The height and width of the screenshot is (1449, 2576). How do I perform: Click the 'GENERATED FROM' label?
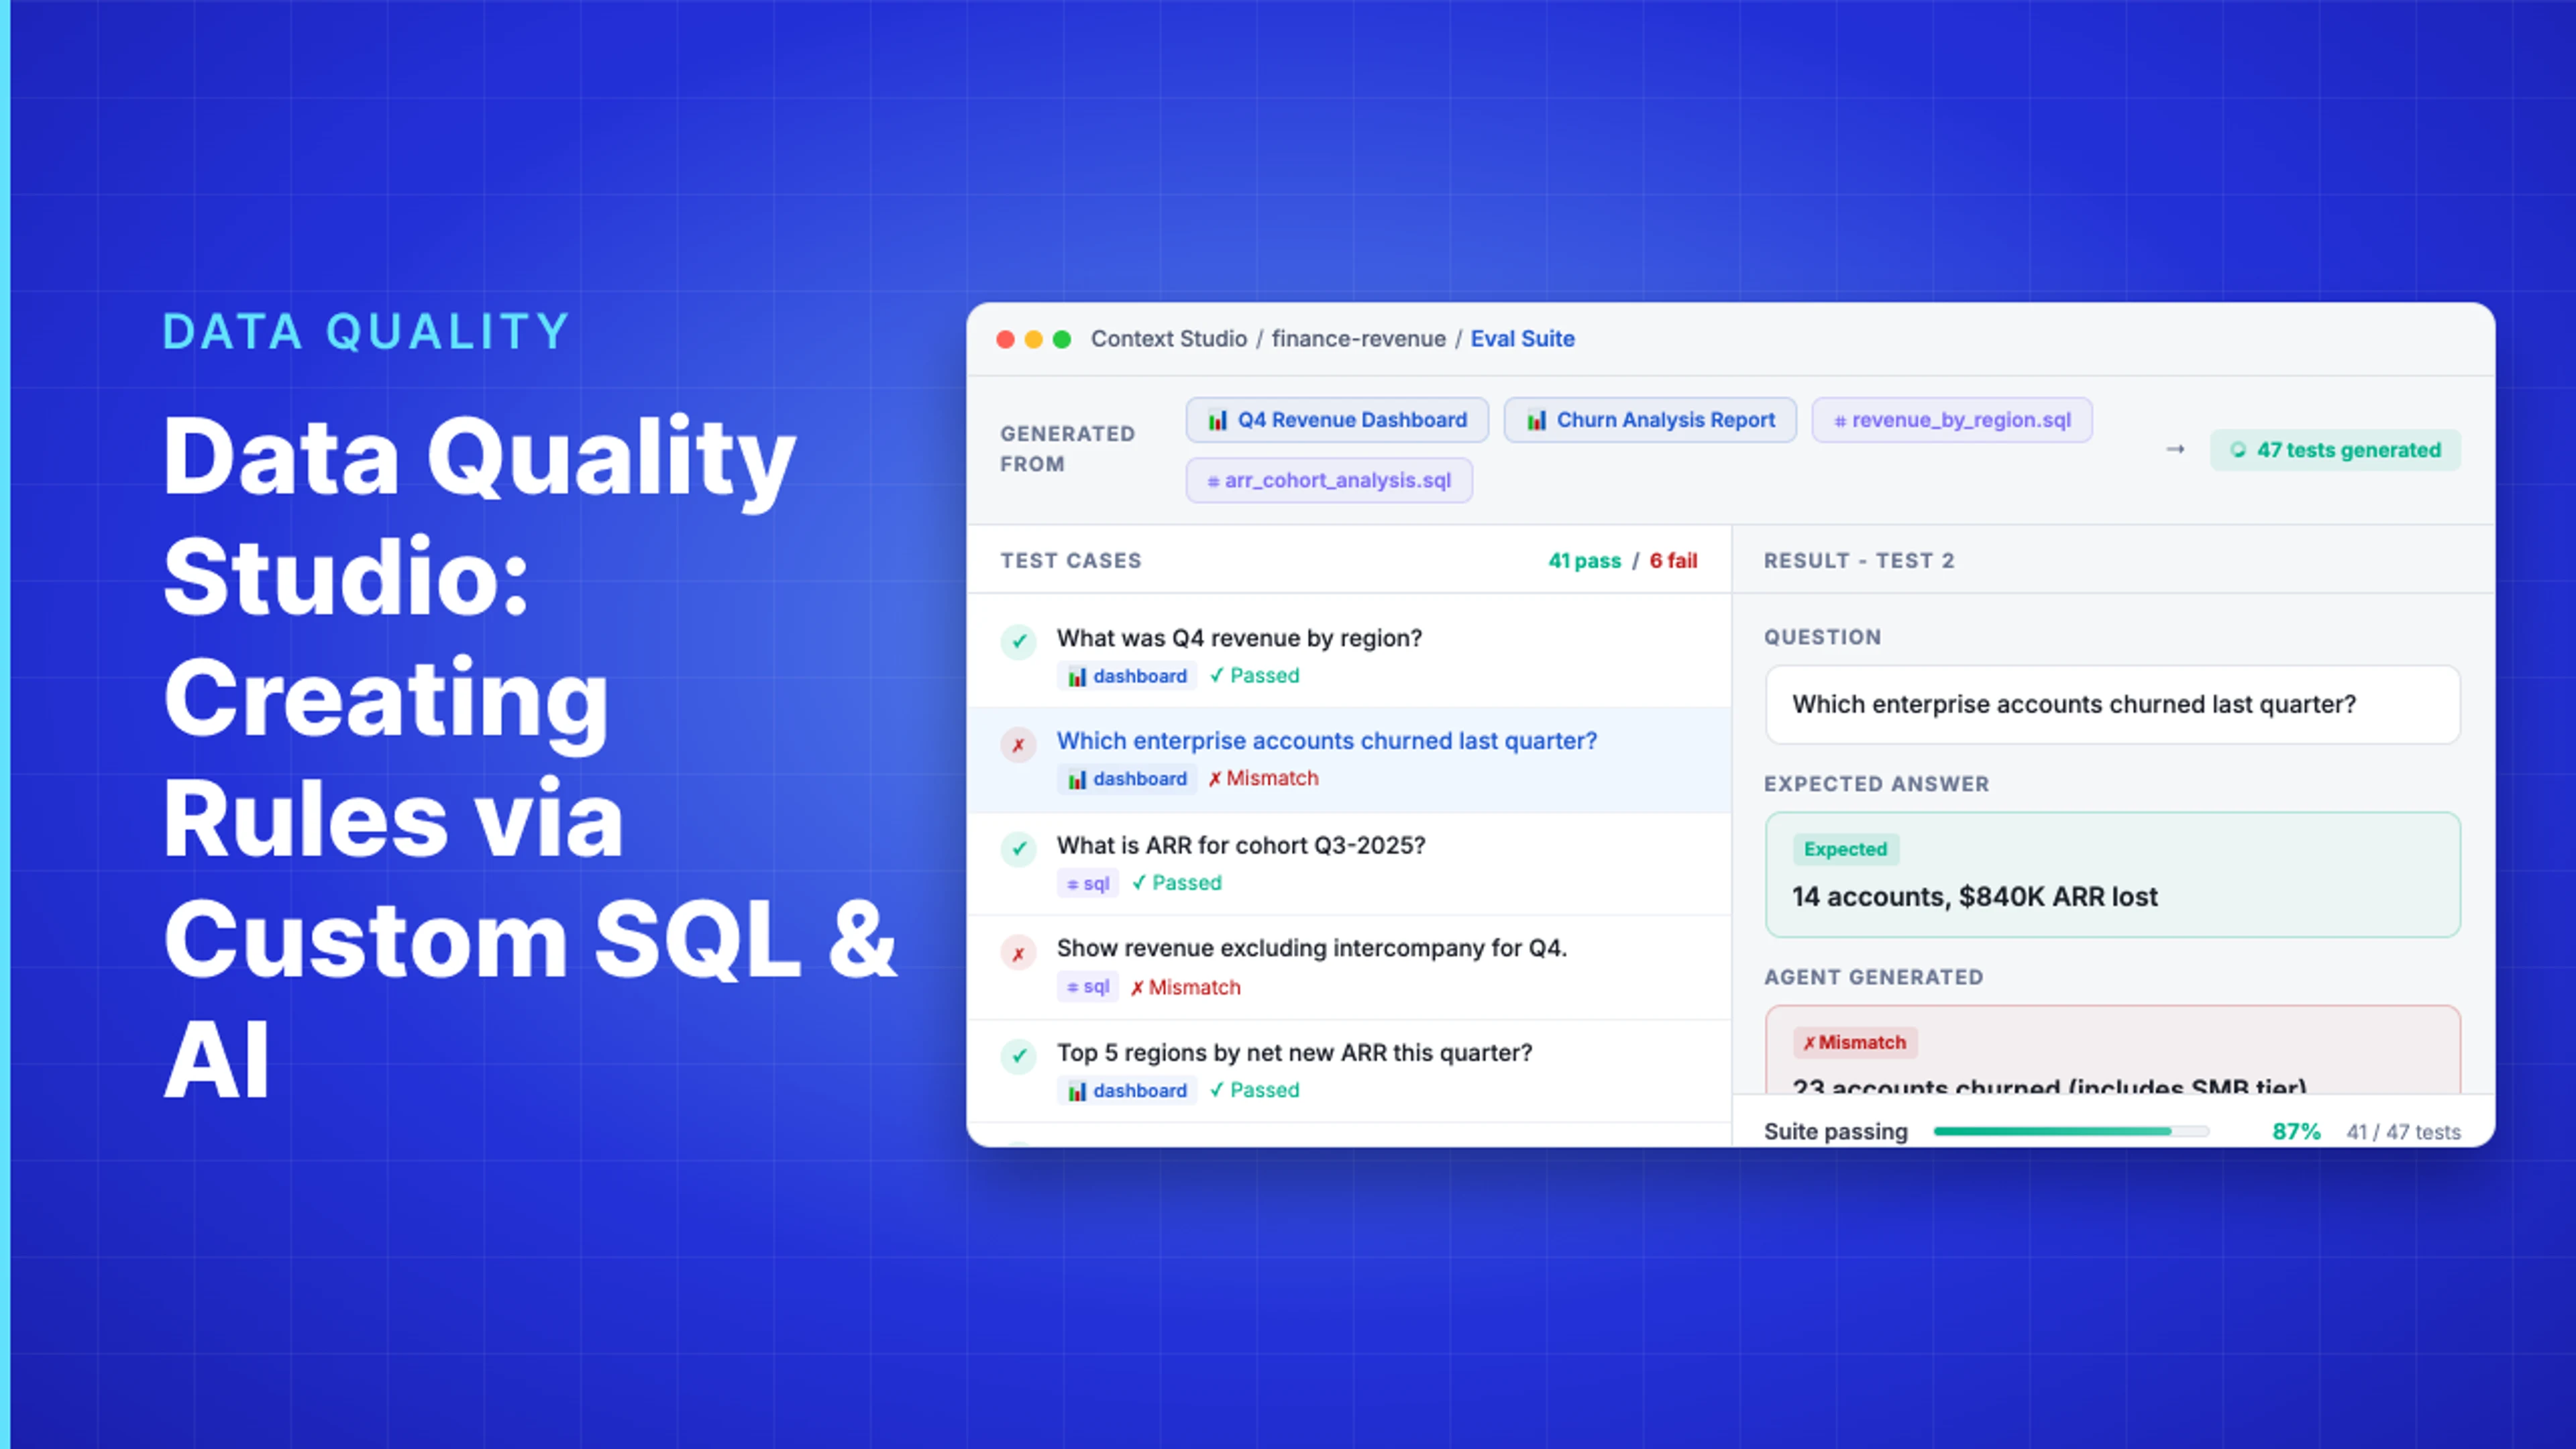[x=1067, y=449]
